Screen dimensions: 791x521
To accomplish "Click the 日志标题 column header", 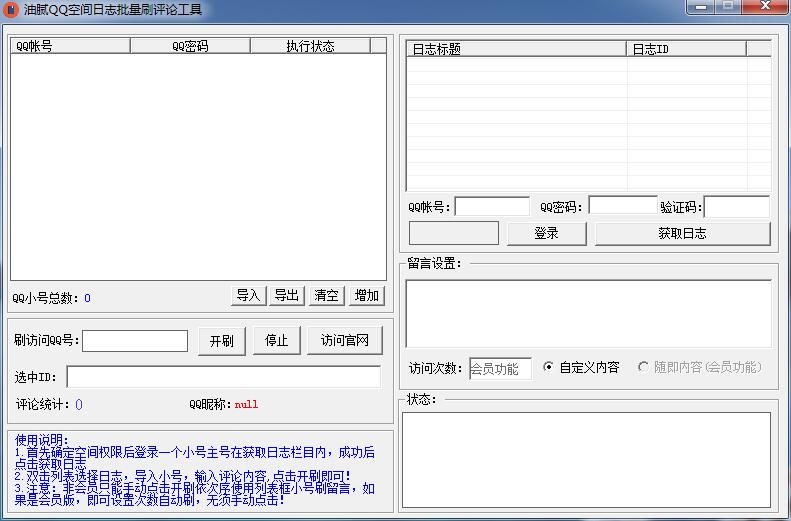I will 516,48.
